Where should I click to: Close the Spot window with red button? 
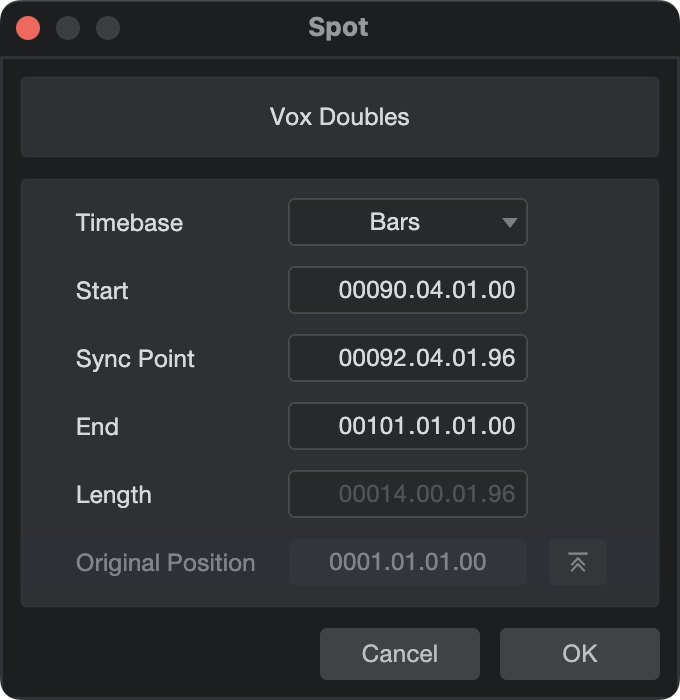(28, 28)
